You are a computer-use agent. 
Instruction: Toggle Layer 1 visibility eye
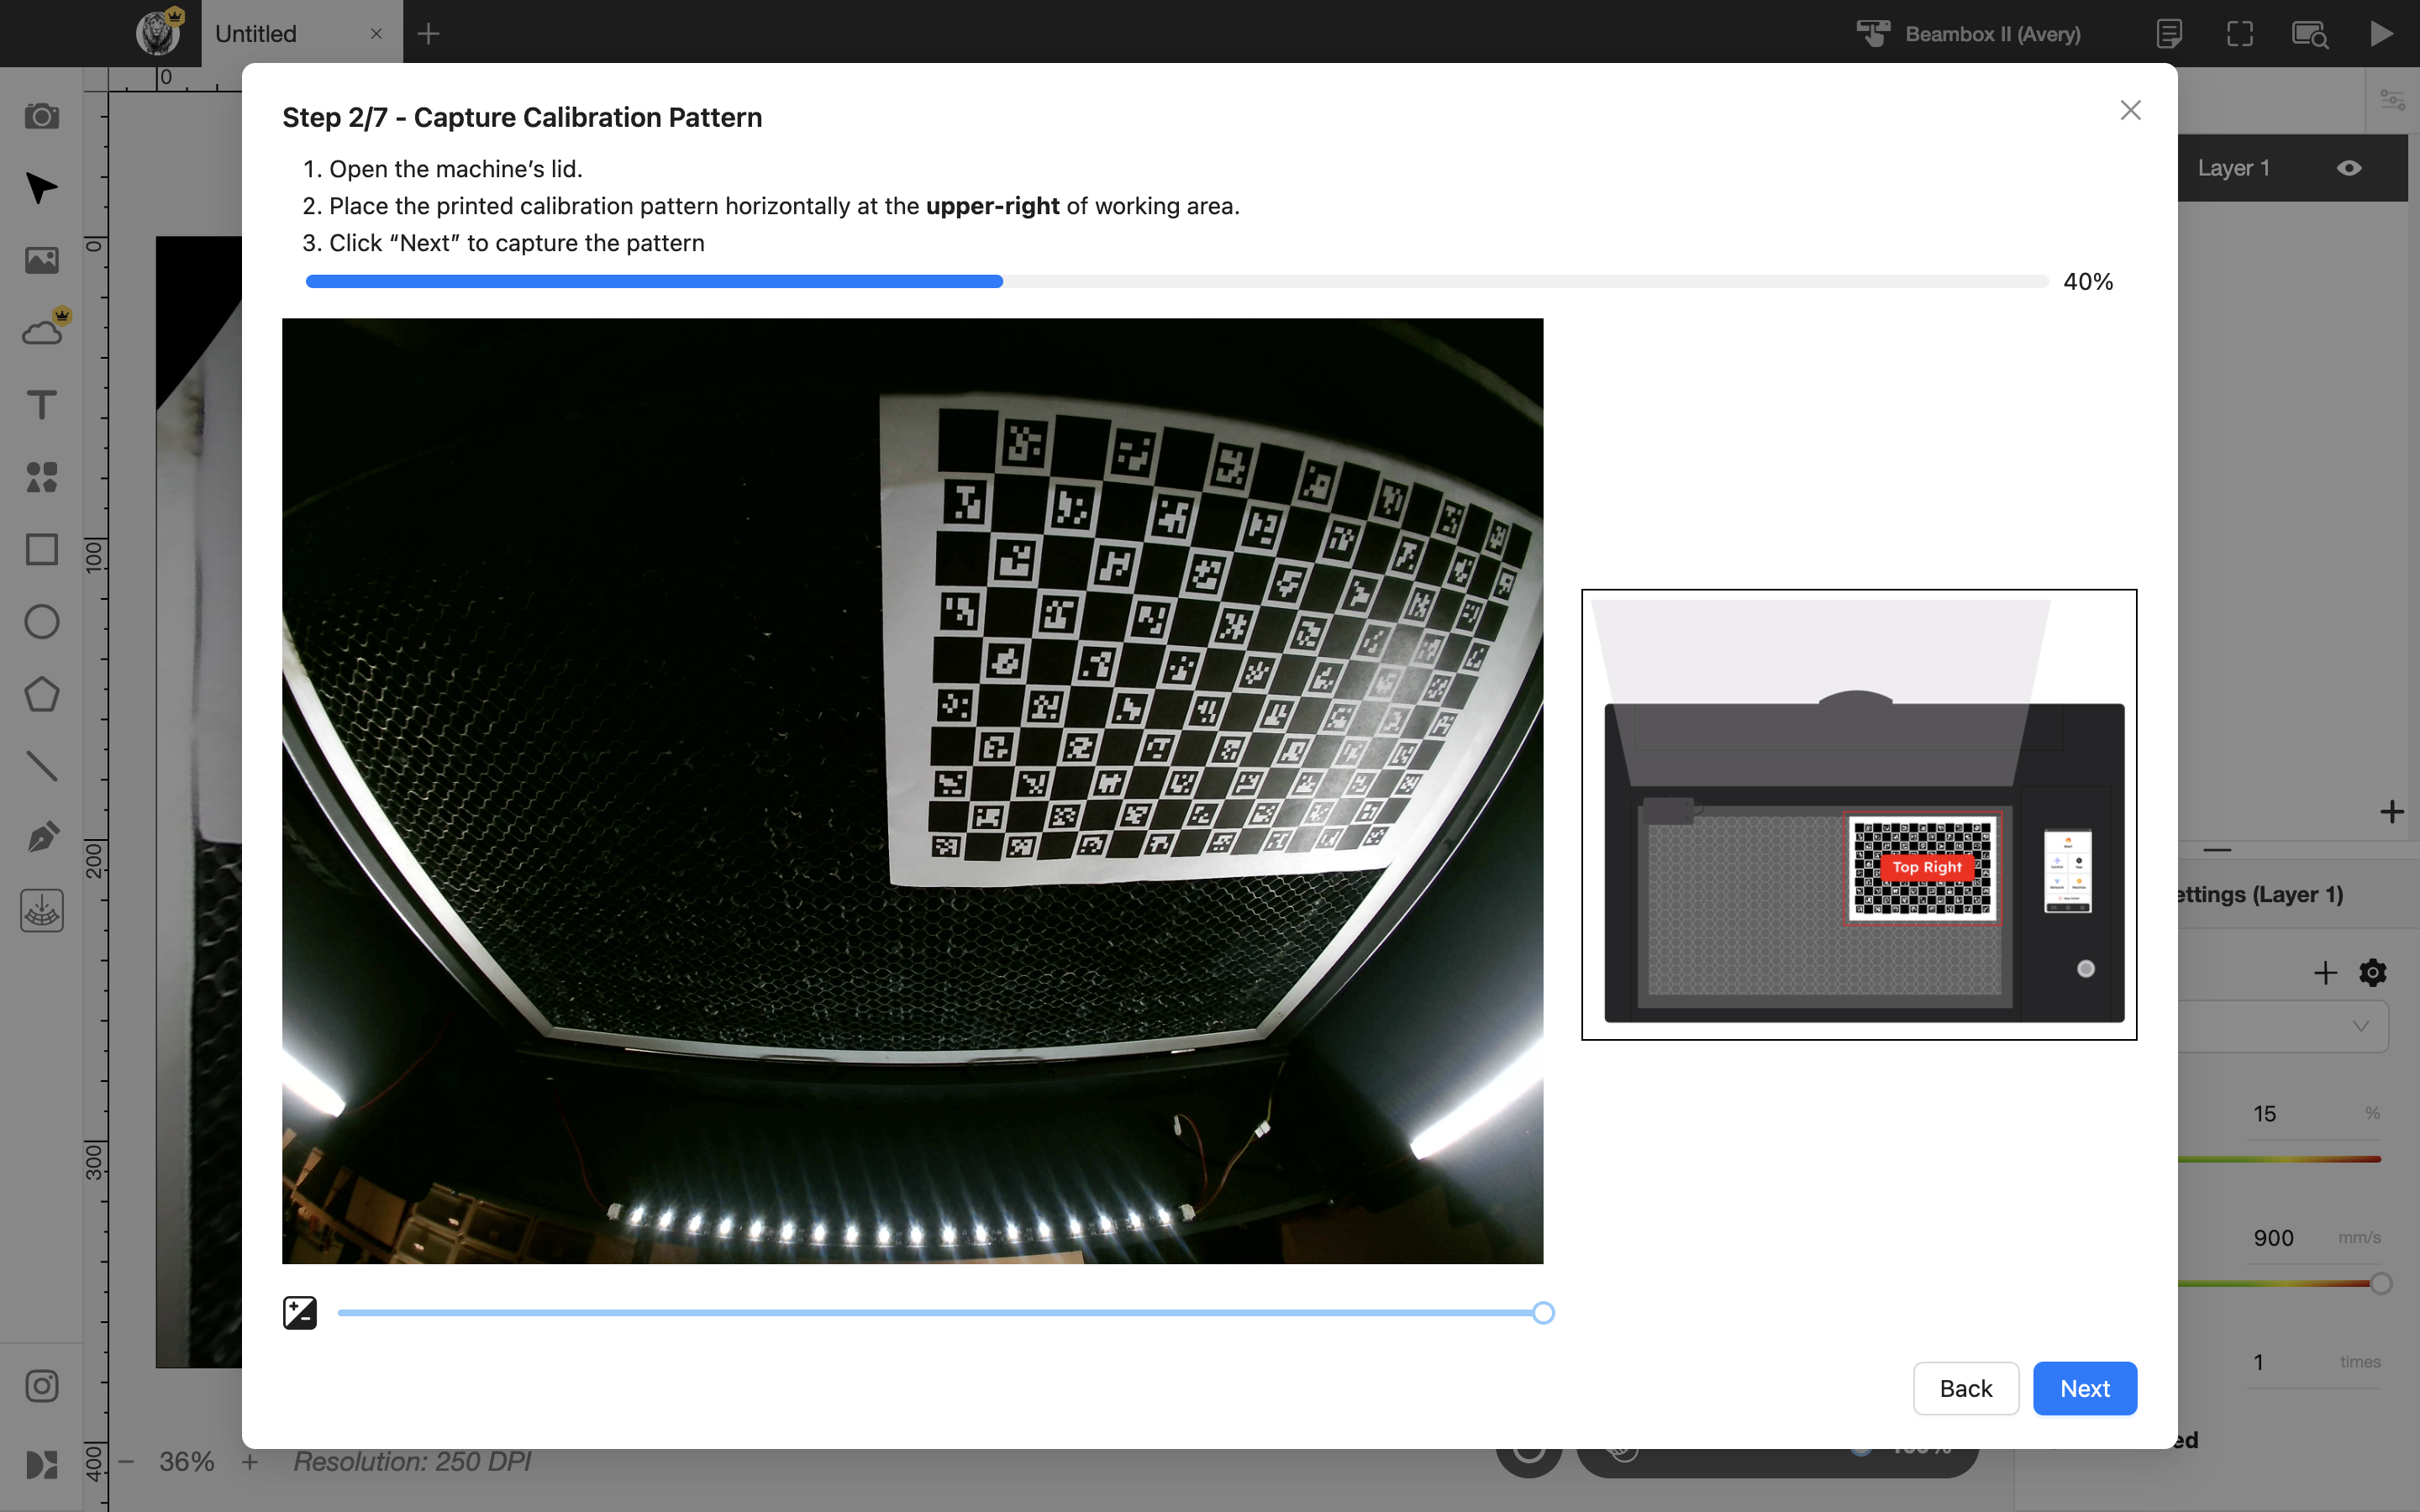click(2349, 168)
